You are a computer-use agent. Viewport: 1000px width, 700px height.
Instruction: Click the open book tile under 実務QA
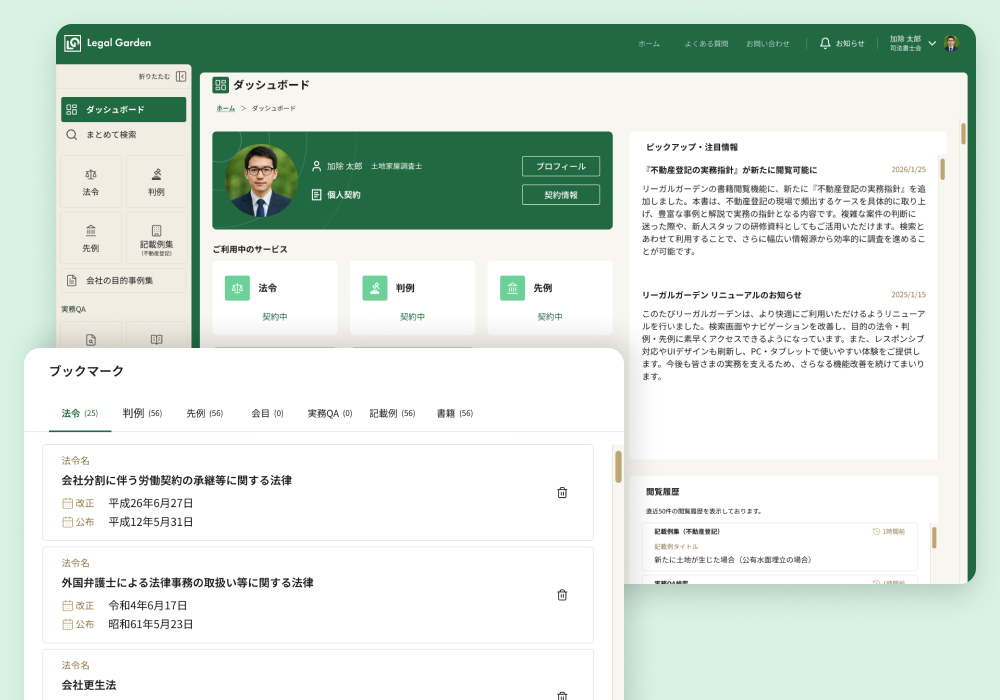(156, 336)
